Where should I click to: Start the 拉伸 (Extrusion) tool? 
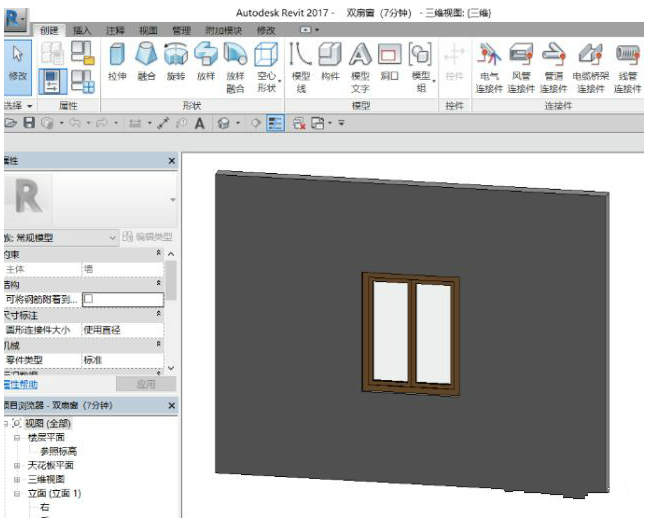pos(117,62)
